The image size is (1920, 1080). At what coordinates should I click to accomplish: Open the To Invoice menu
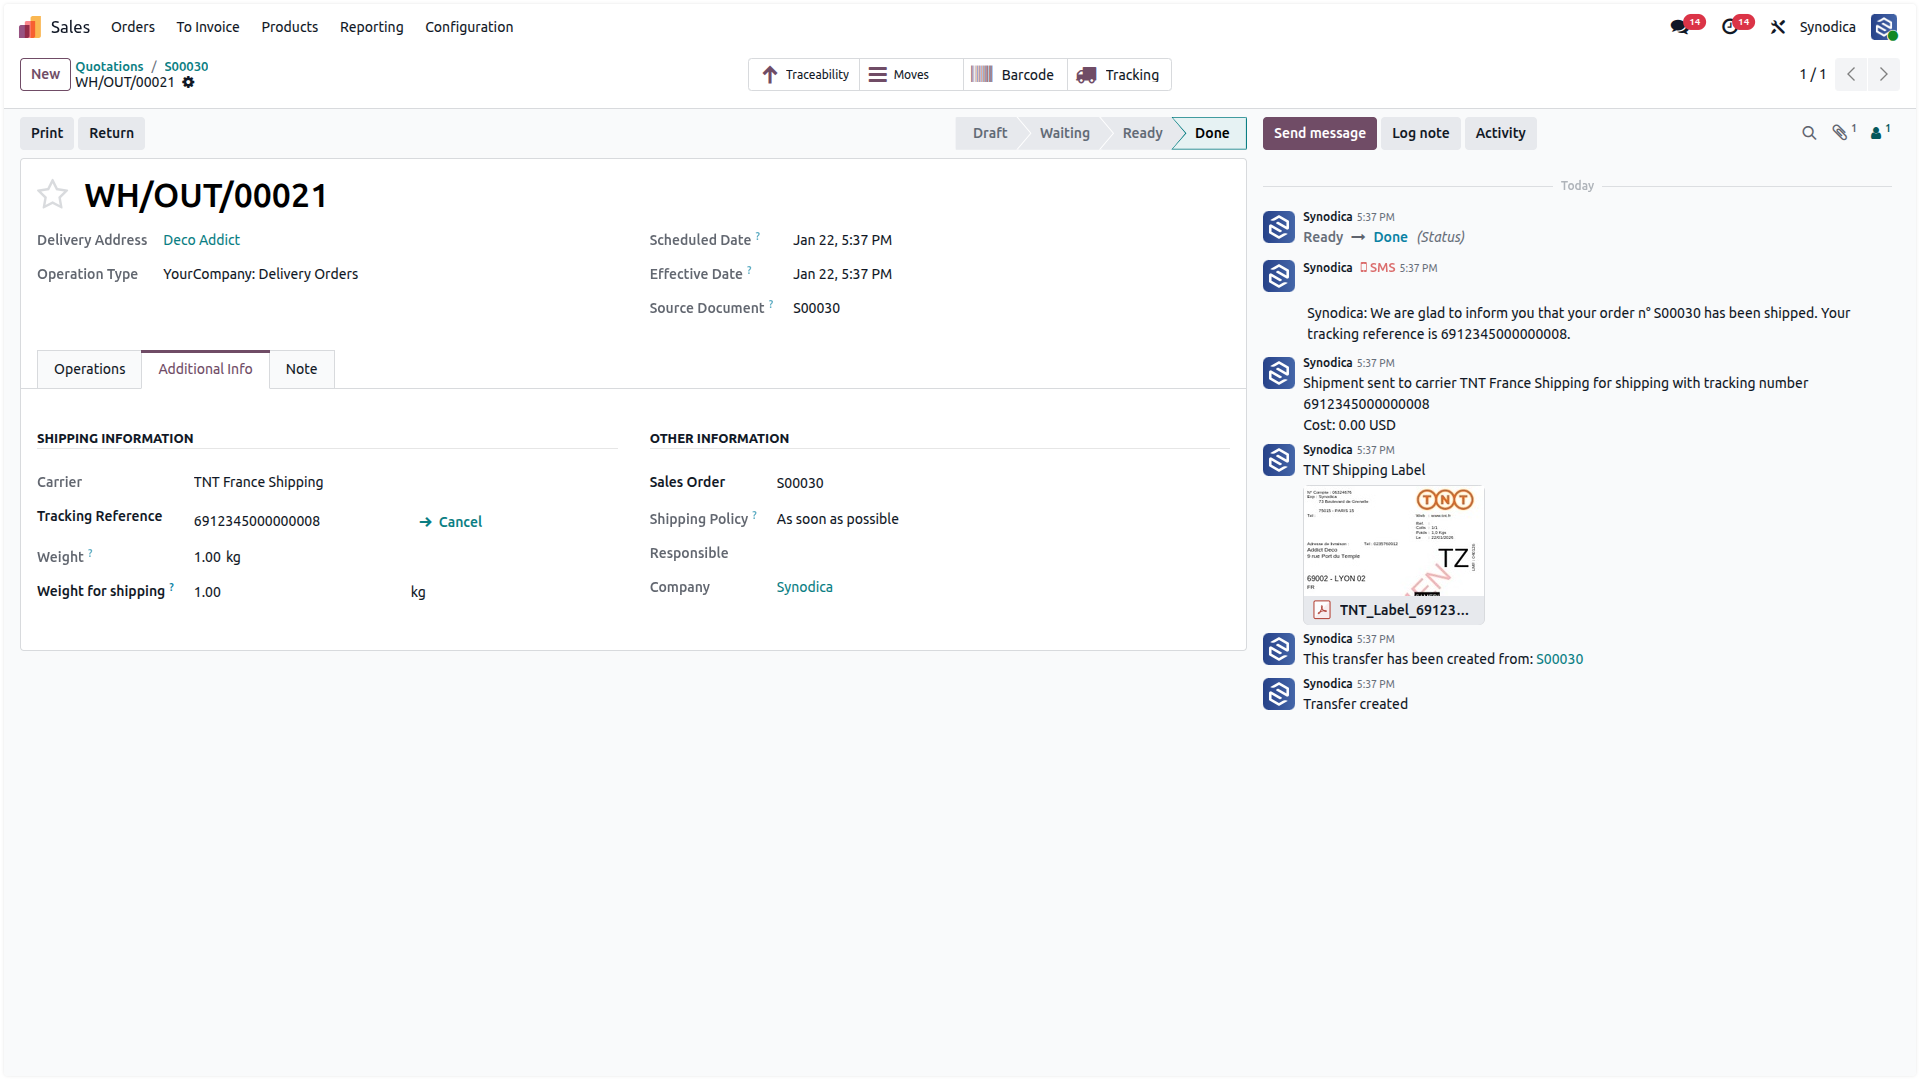tap(208, 27)
